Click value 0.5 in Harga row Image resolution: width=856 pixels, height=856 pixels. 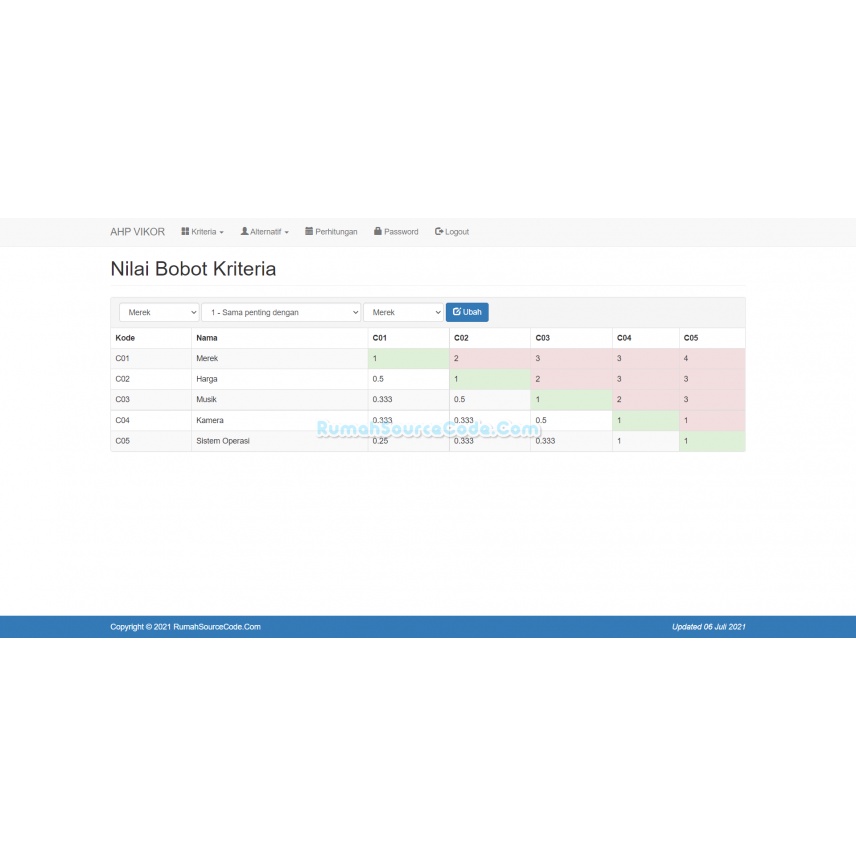pos(408,379)
